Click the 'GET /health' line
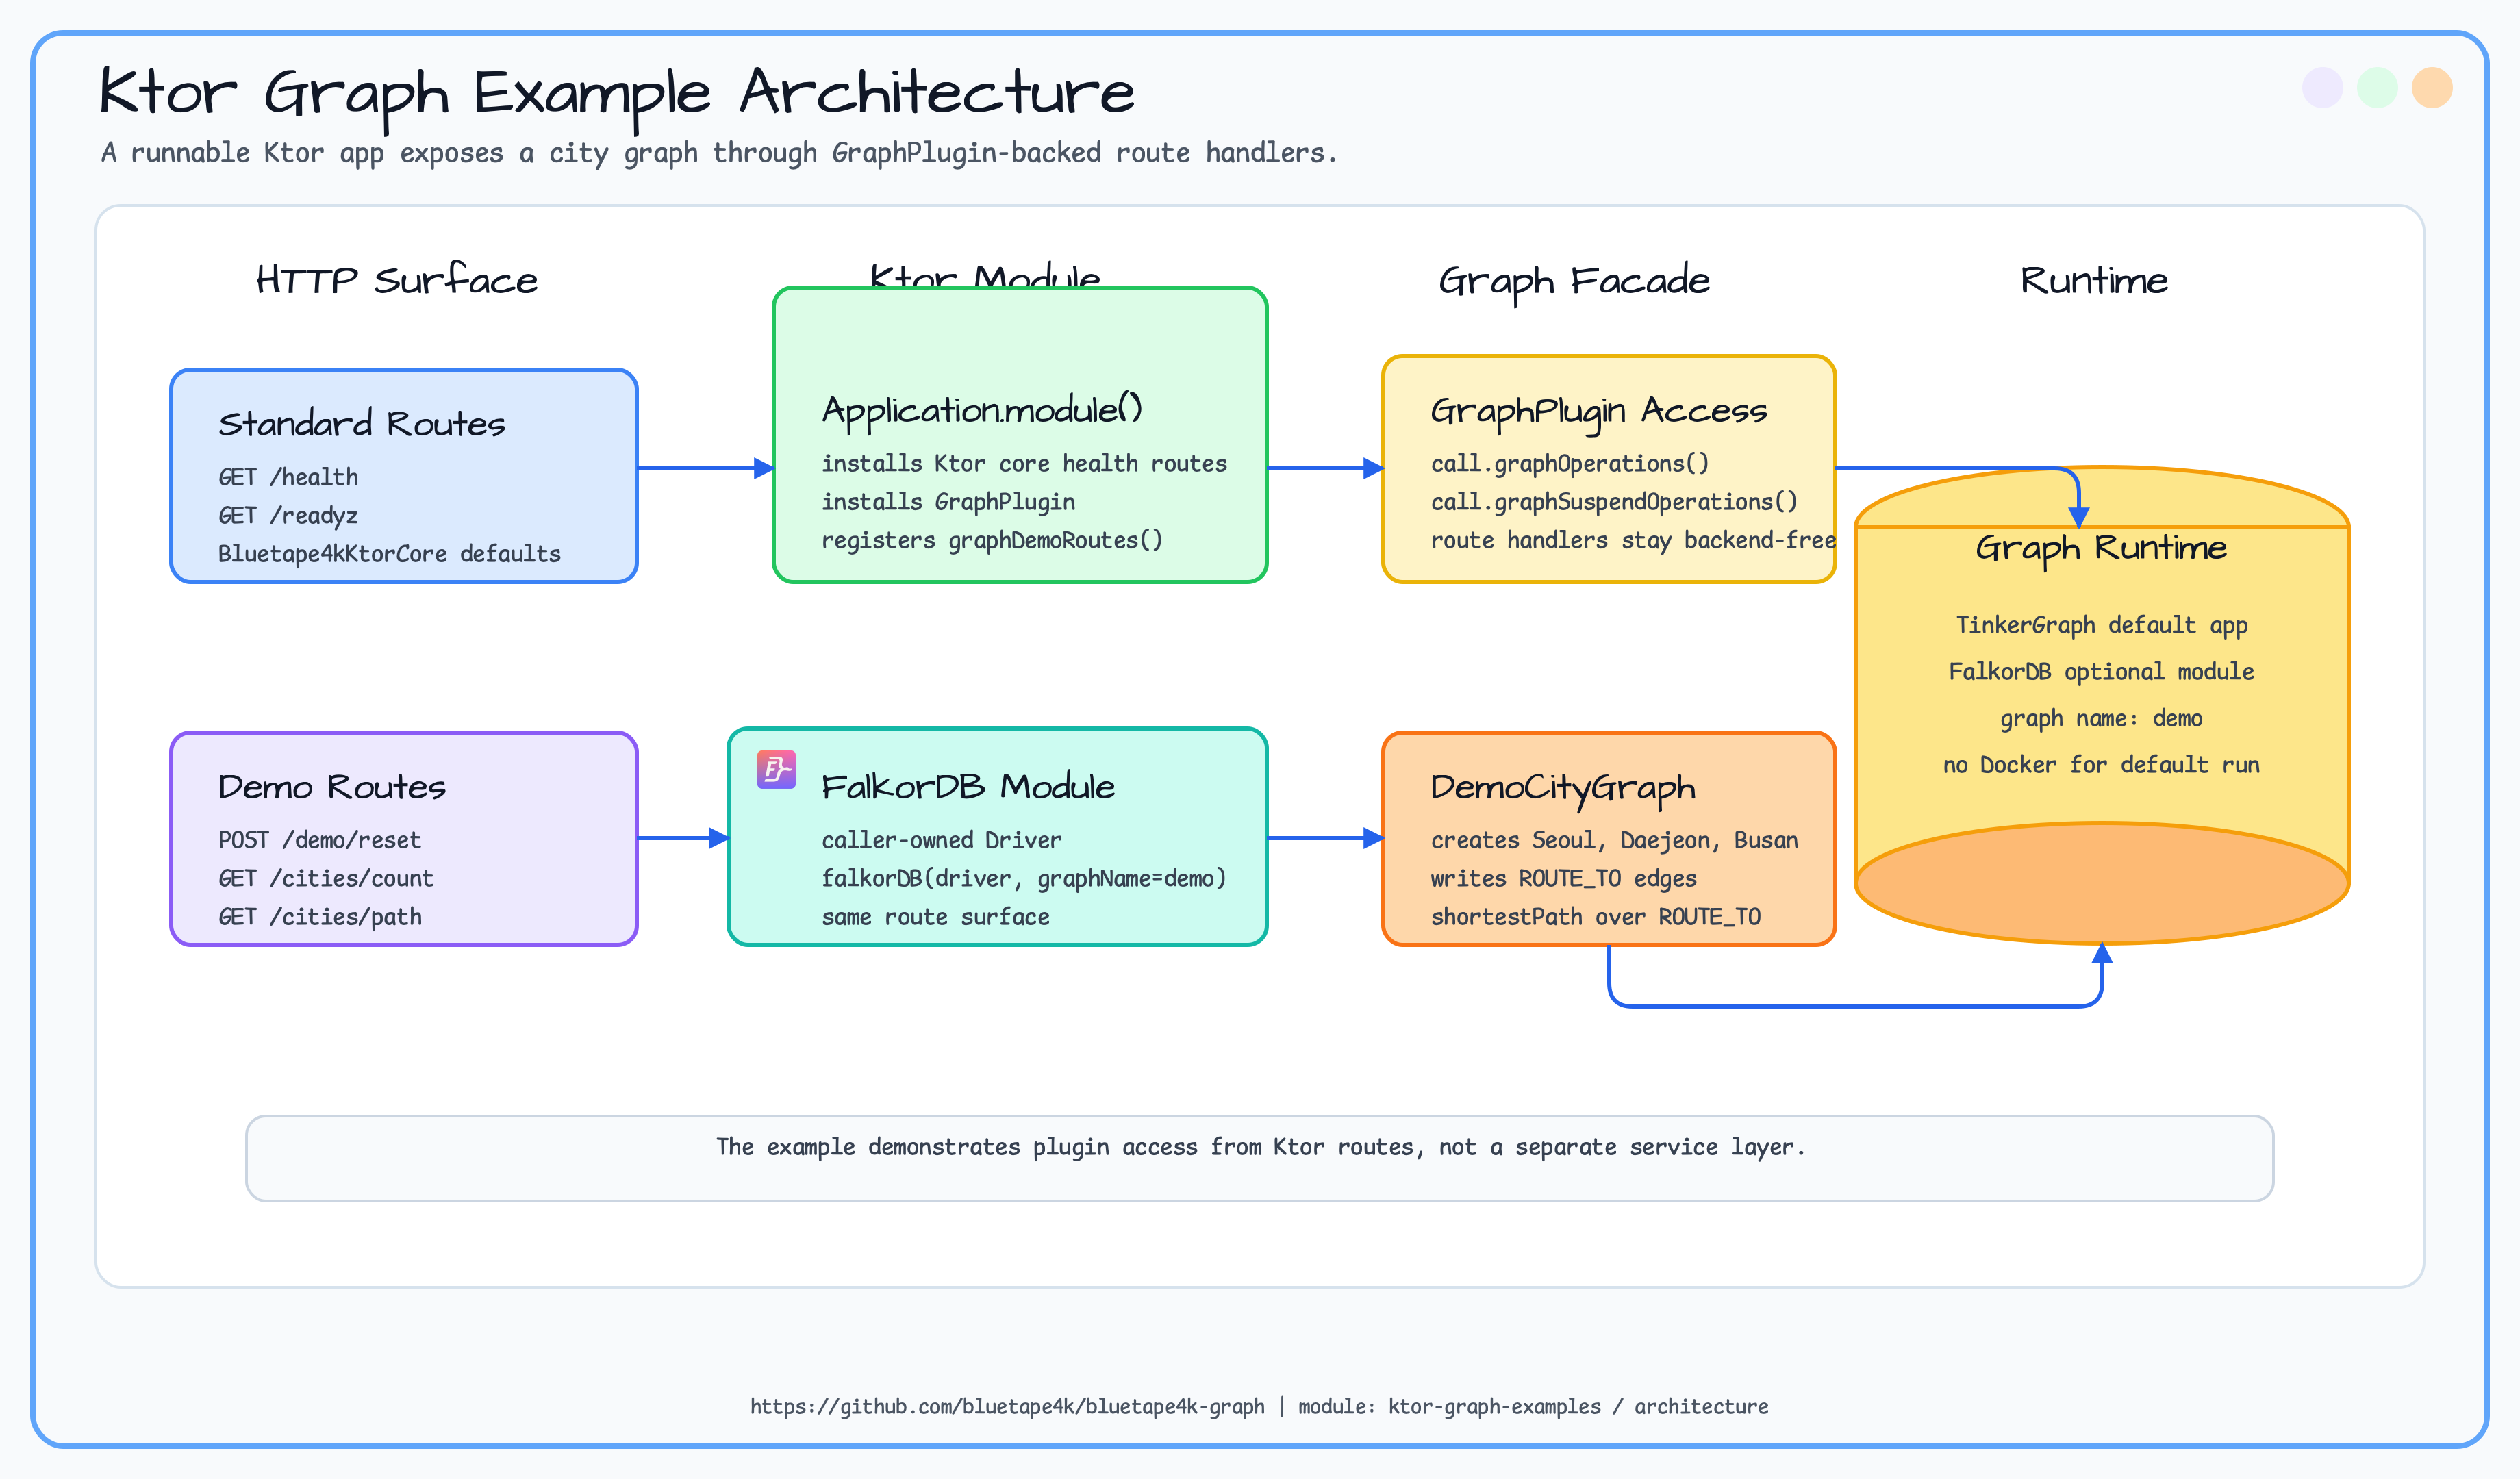Image resolution: width=2520 pixels, height=1479 pixels. (x=288, y=477)
